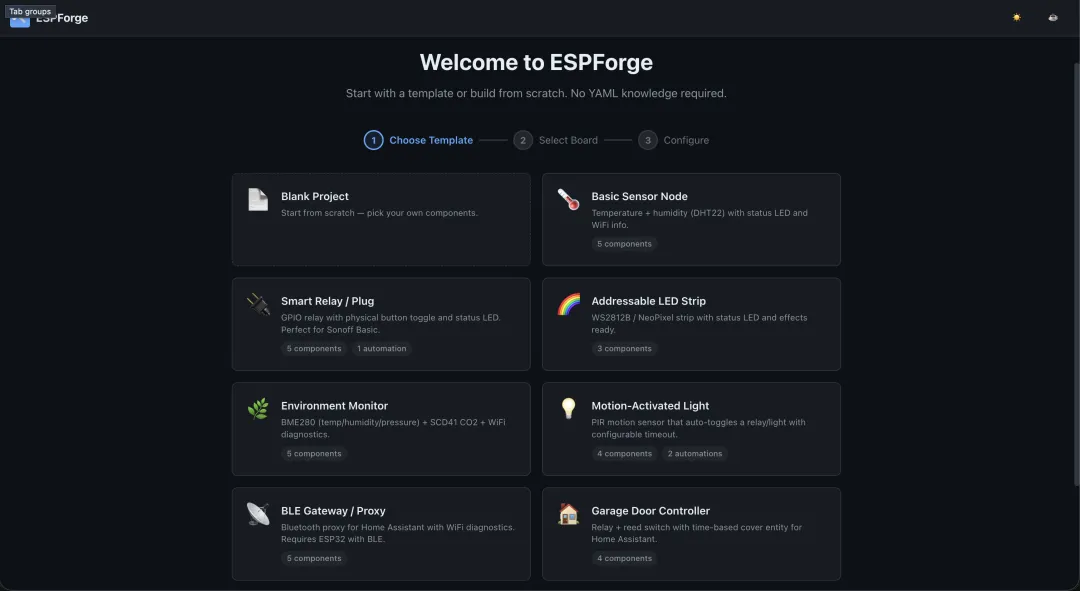
Task: Click the Blank Project document icon
Action: click(258, 200)
